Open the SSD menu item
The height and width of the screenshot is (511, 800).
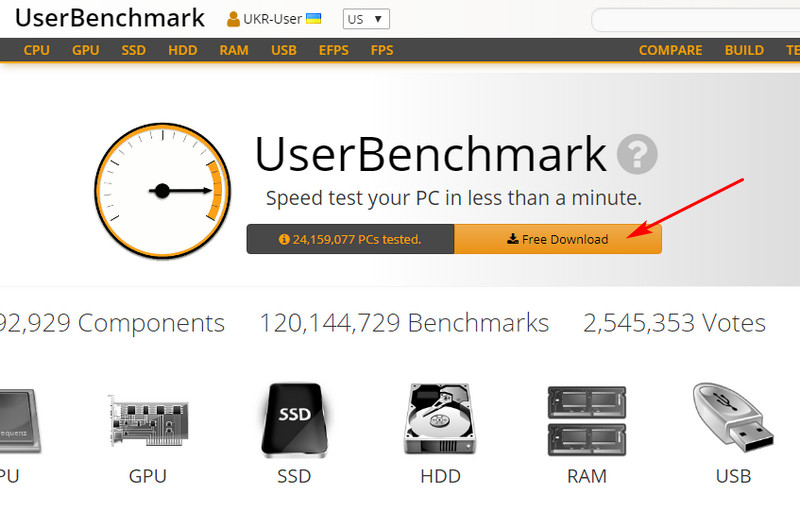[x=134, y=50]
